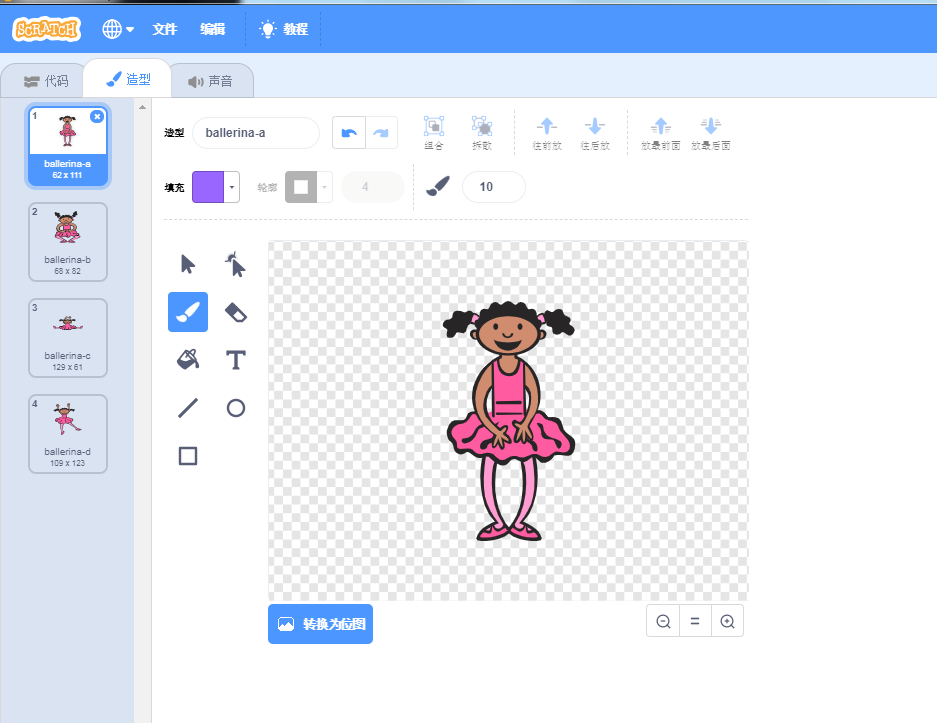Zoom in on the canvas
The height and width of the screenshot is (723, 937).
point(727,621)
